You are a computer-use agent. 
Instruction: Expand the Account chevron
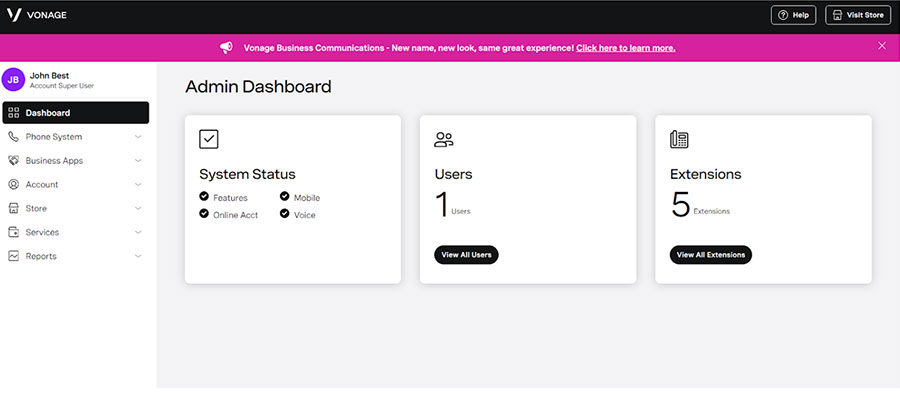click(138, 185)
